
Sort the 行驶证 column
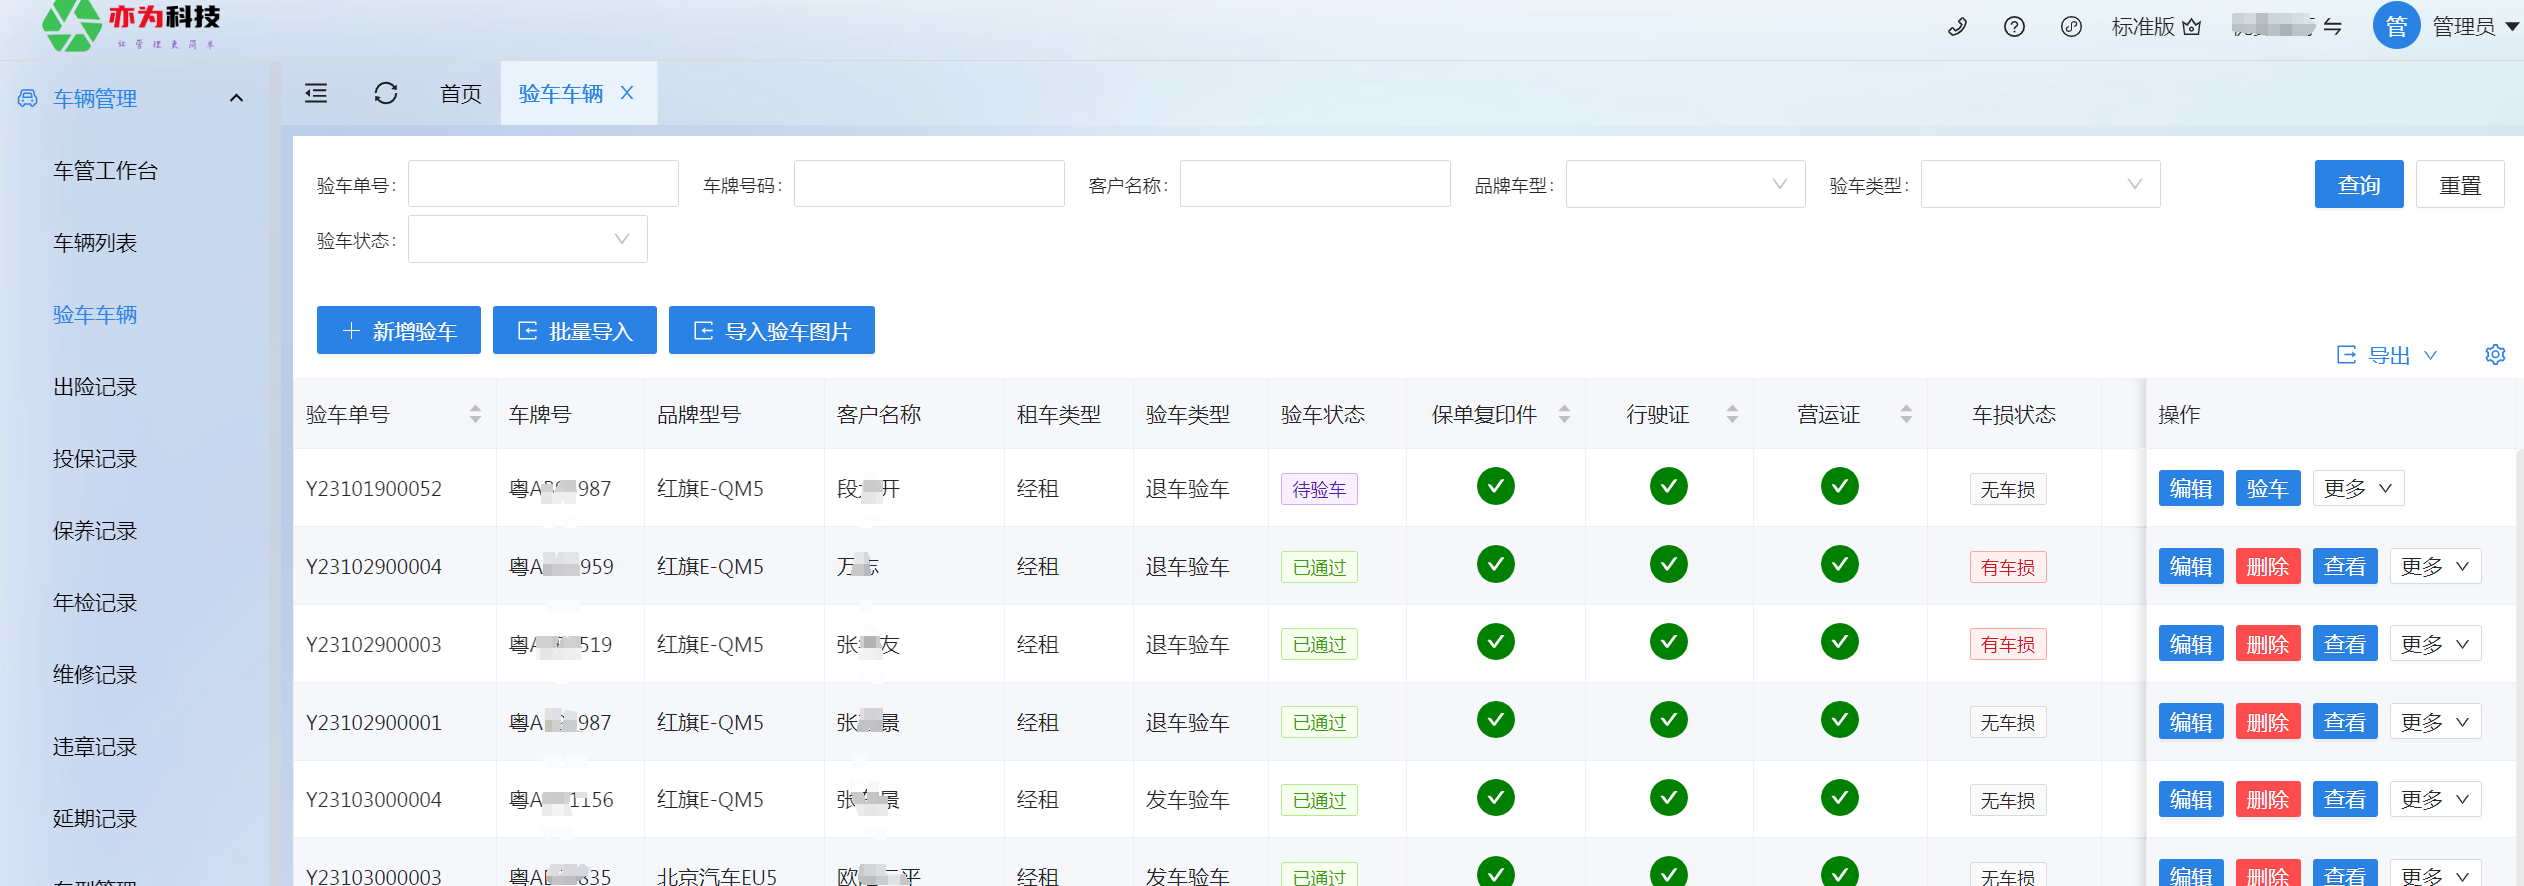(x=1732, y=414)
